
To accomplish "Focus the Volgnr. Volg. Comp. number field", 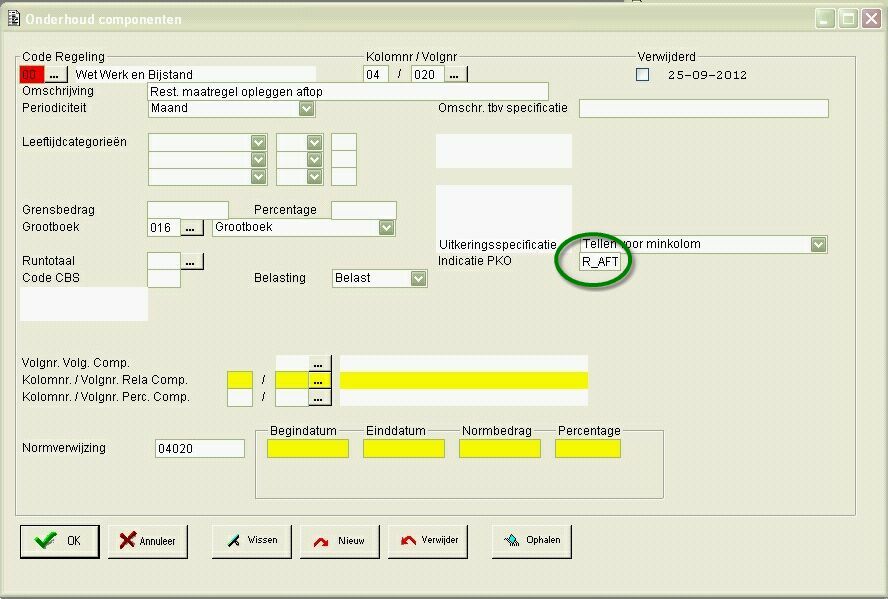I will pos(292,363).
